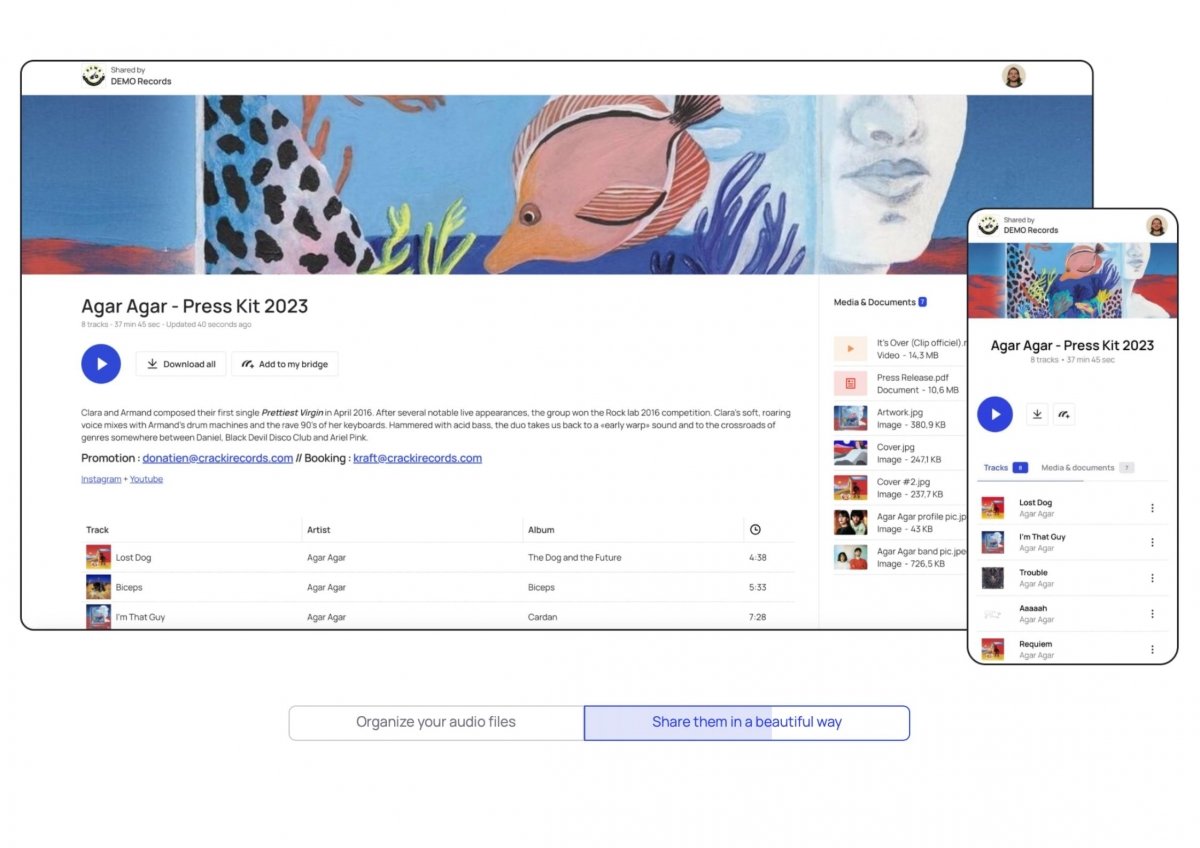Click the bridge icon in the mobile preview
Screen dimensions: 1200x848
pos(1064,414)
